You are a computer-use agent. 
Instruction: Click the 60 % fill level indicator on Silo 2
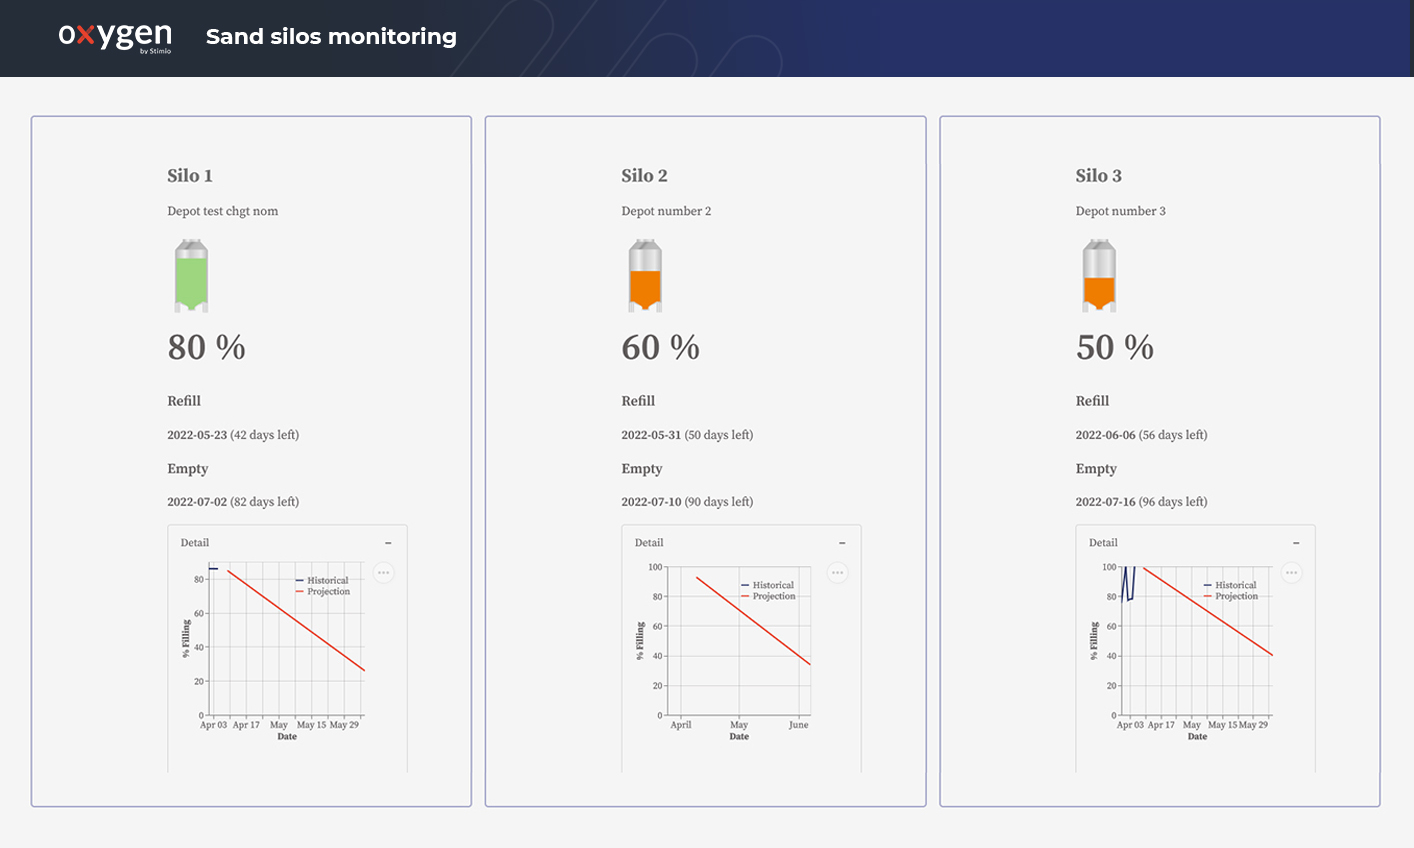pyautogui.click(x=660, y=347)
